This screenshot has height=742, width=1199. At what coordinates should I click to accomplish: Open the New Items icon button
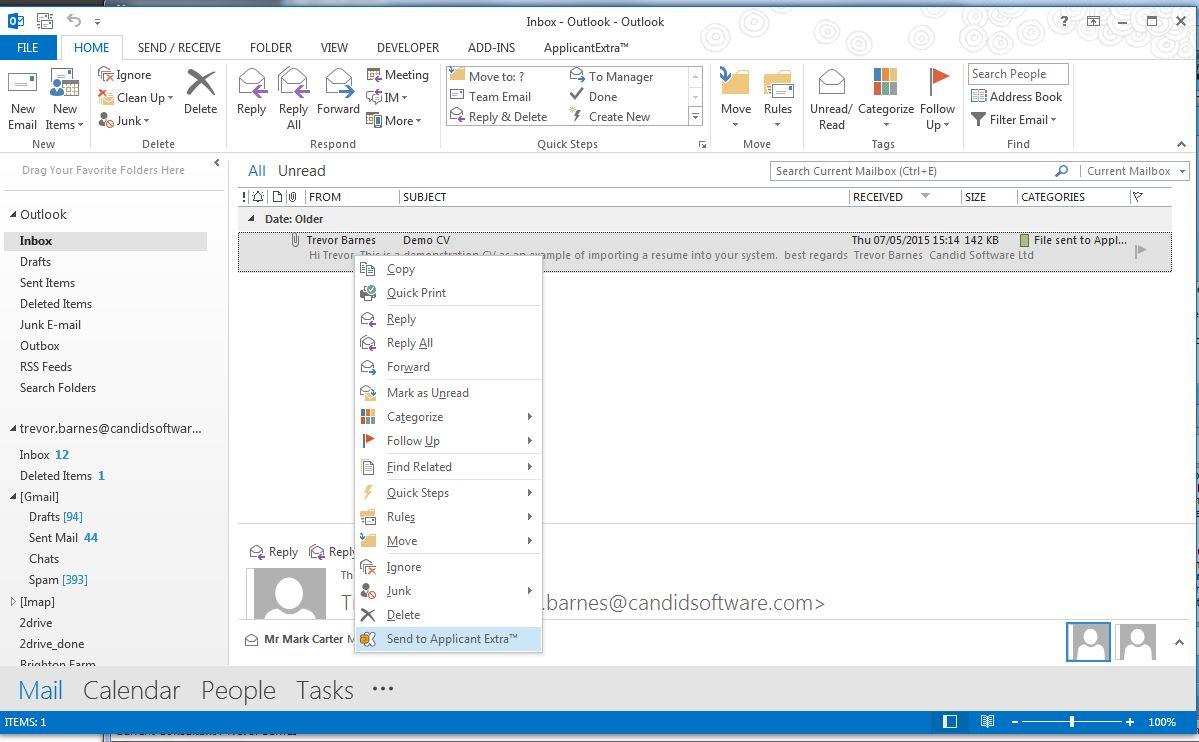point(64,84)
